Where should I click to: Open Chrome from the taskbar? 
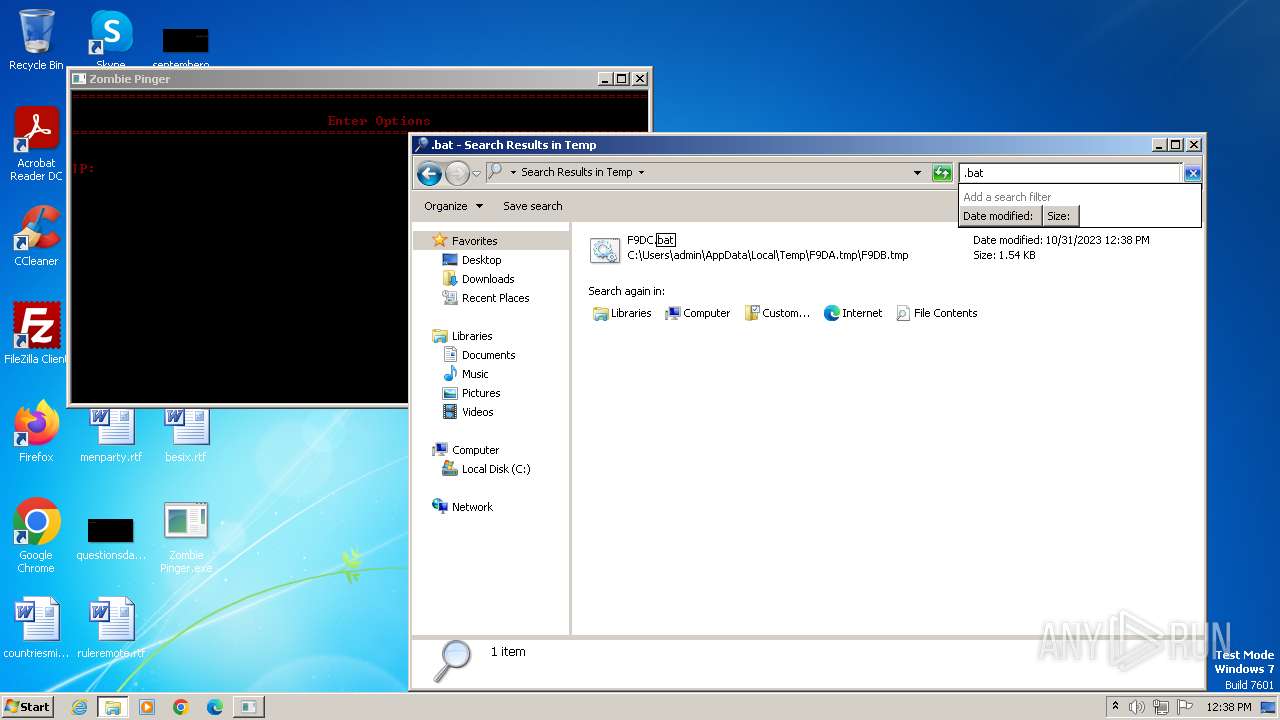181,707
